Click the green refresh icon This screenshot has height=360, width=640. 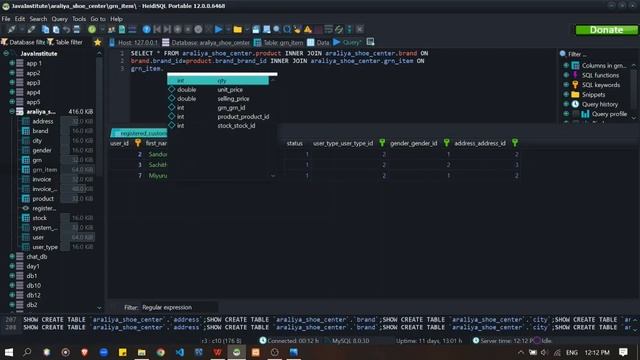click(x=92, y=29)
